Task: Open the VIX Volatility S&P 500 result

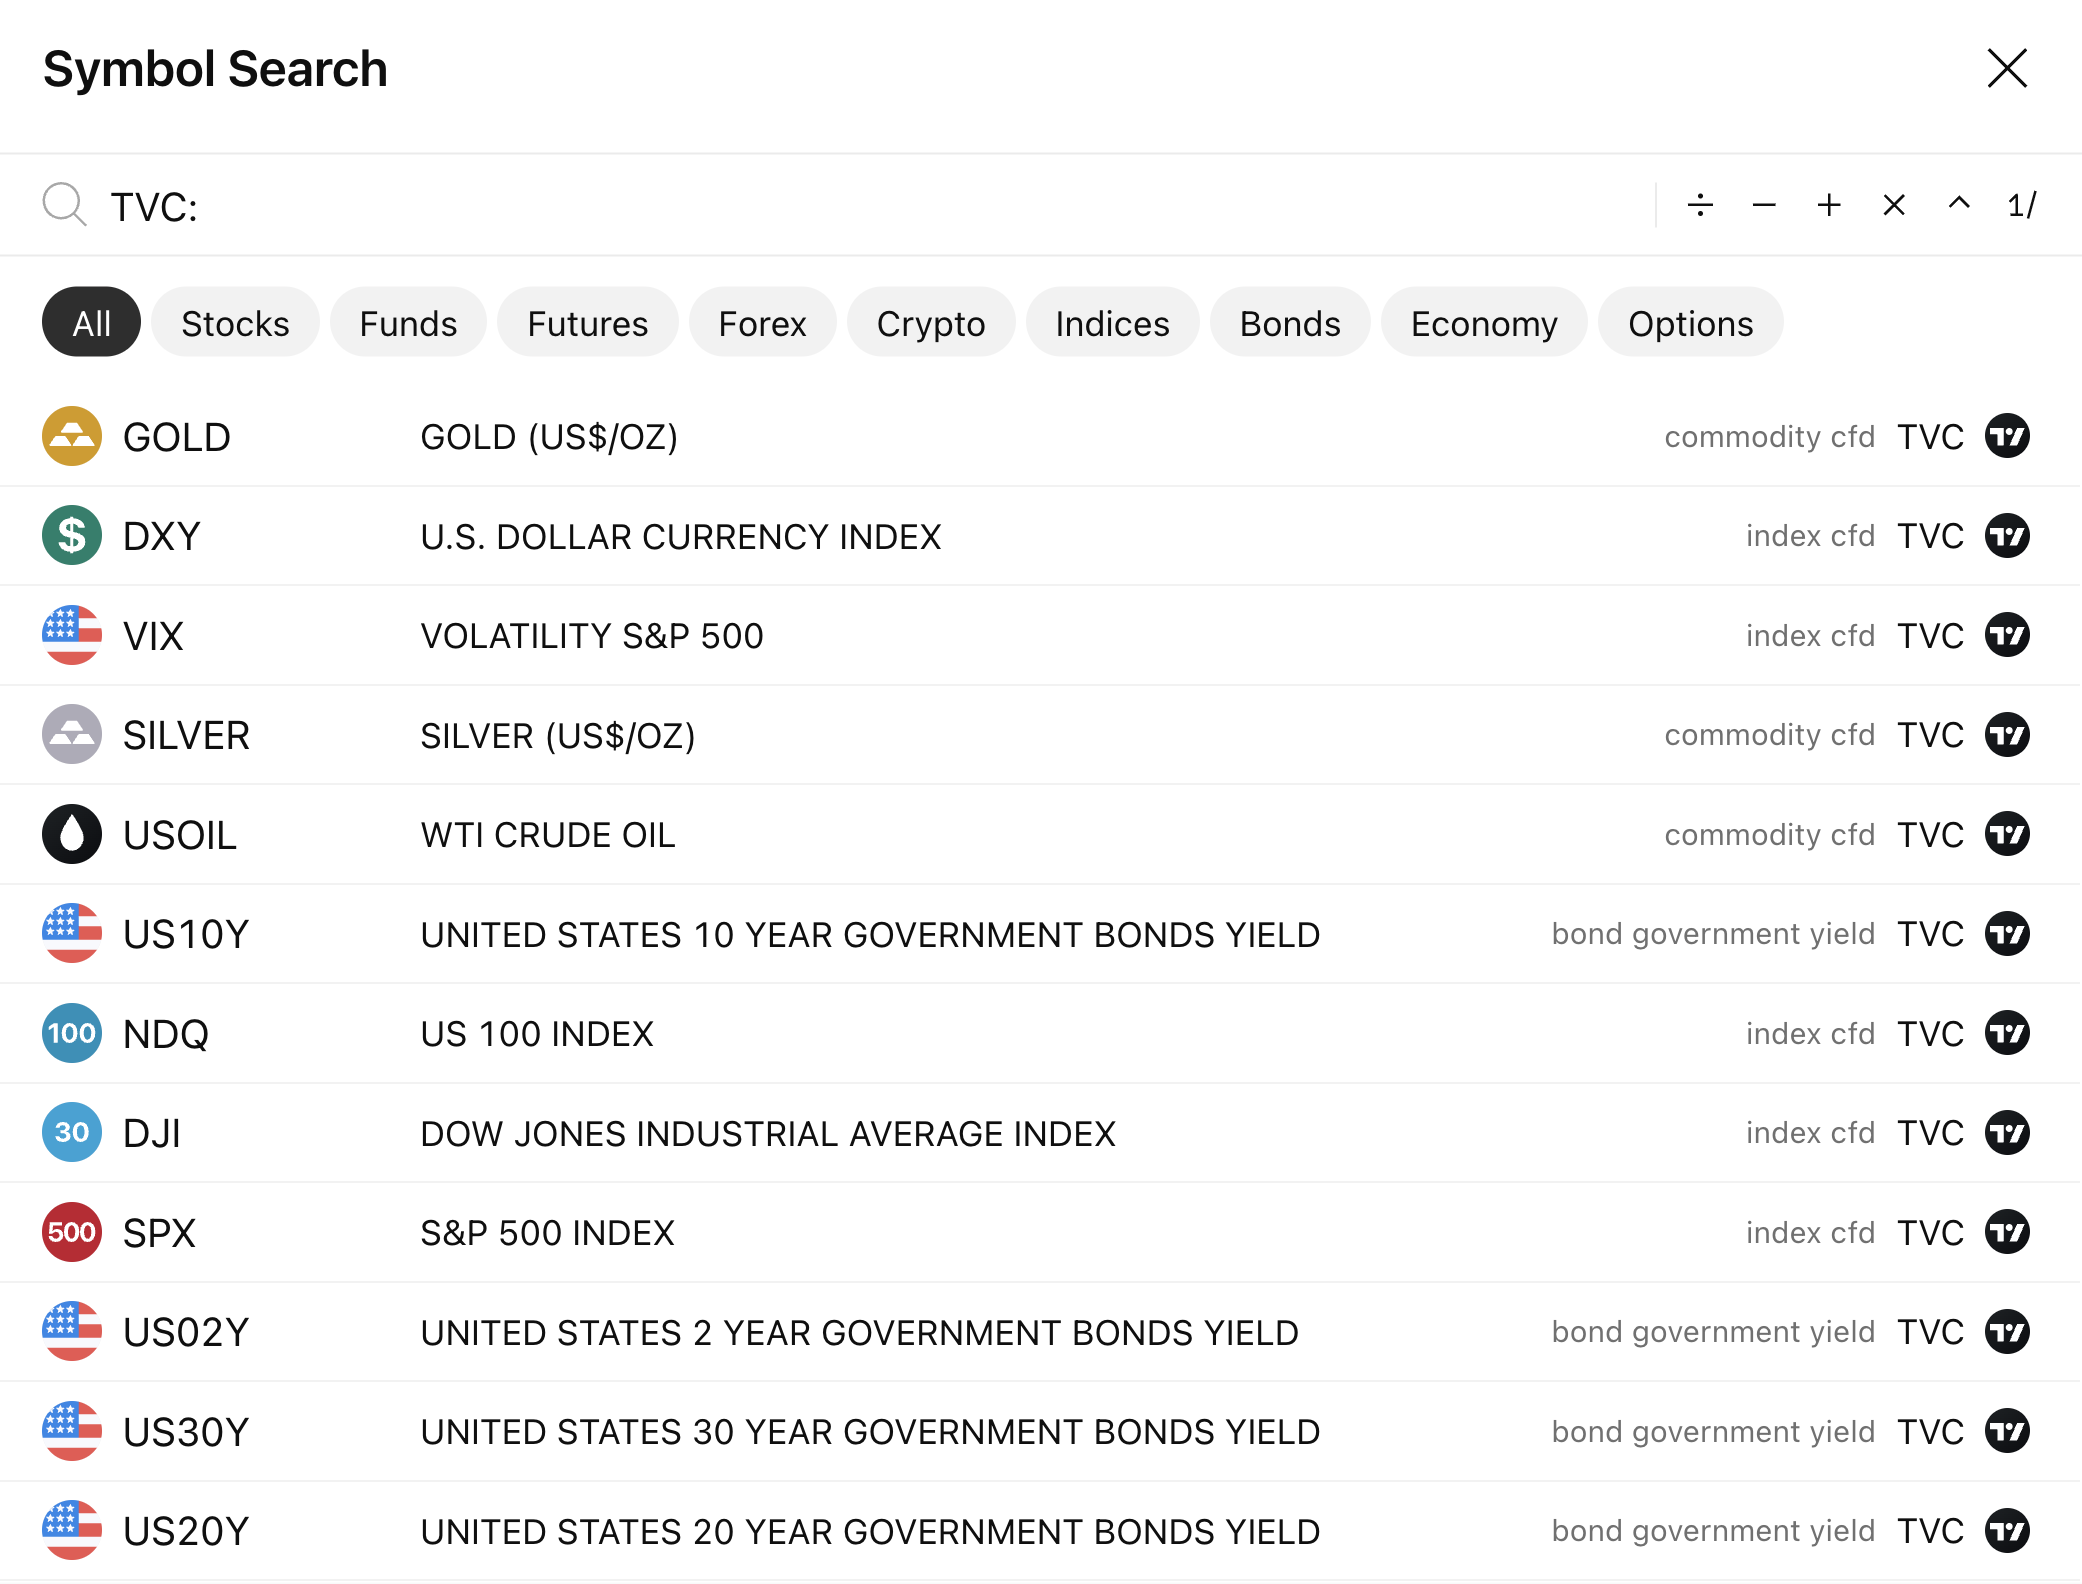Action: [x=592, y=636]
